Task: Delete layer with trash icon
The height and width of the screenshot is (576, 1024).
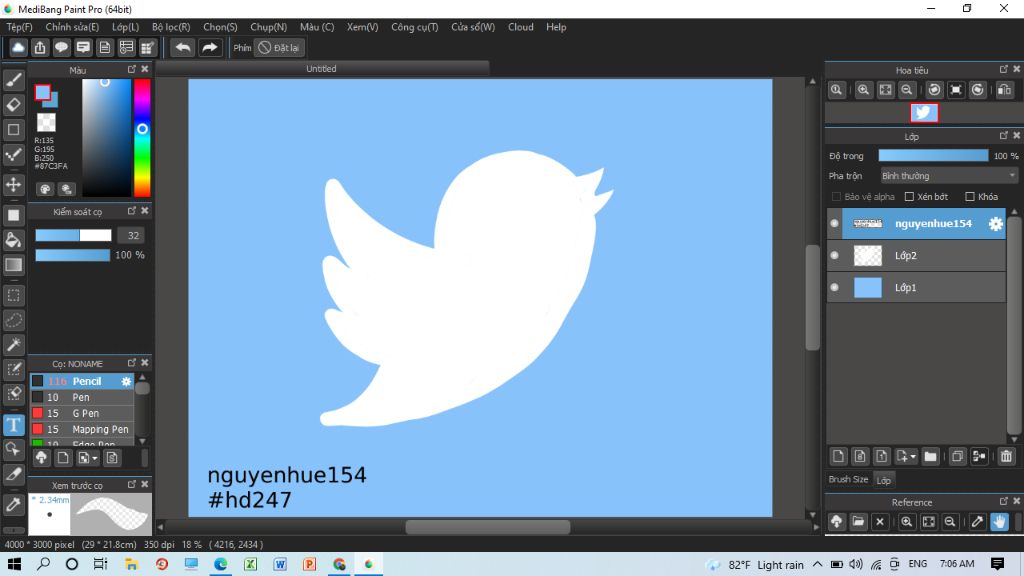Action: pyautogui.click(x=1006, y=456)
